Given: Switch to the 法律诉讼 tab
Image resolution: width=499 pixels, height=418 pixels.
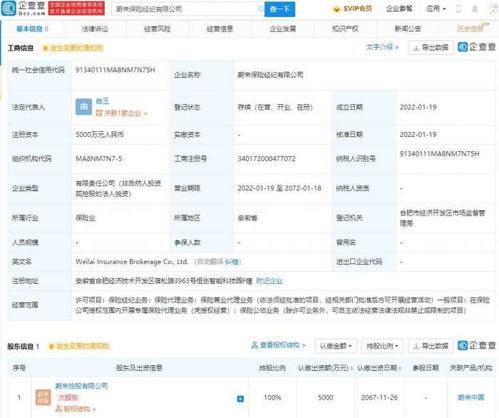Looking at the screenshot, I should 95,29.
